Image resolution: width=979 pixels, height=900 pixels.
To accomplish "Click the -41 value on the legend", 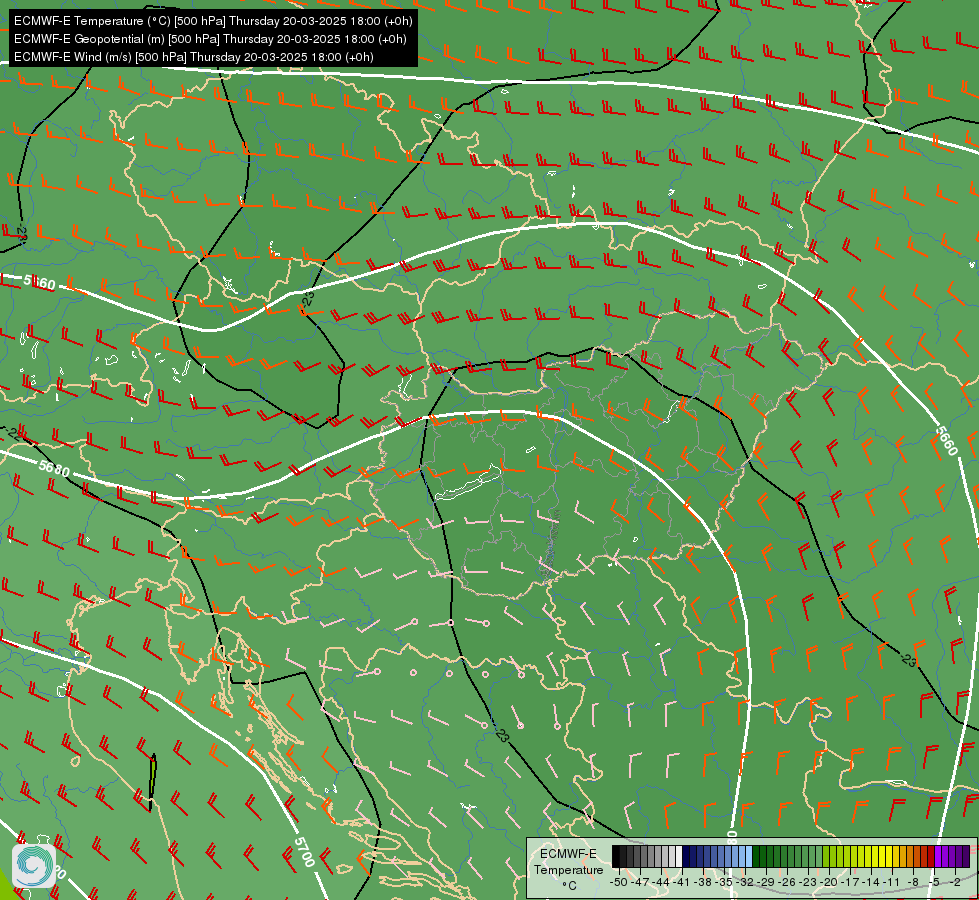I will pos(681,882).
